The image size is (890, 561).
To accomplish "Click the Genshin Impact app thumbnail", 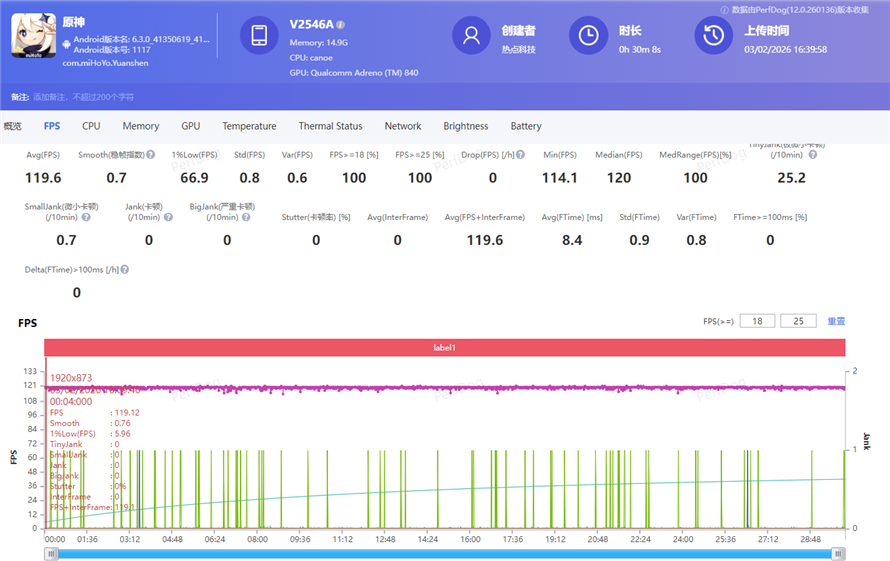I will [35, 36].
